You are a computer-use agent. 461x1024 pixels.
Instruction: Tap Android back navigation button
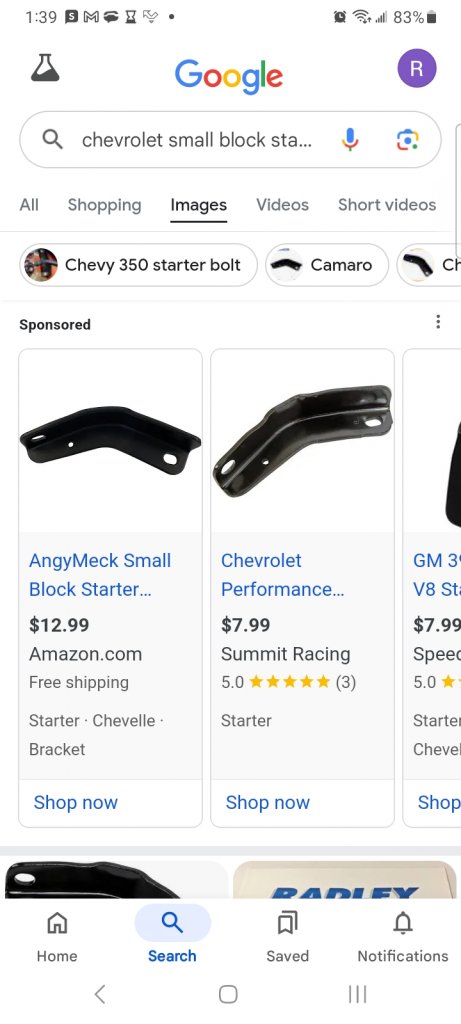tap(99, 995)
